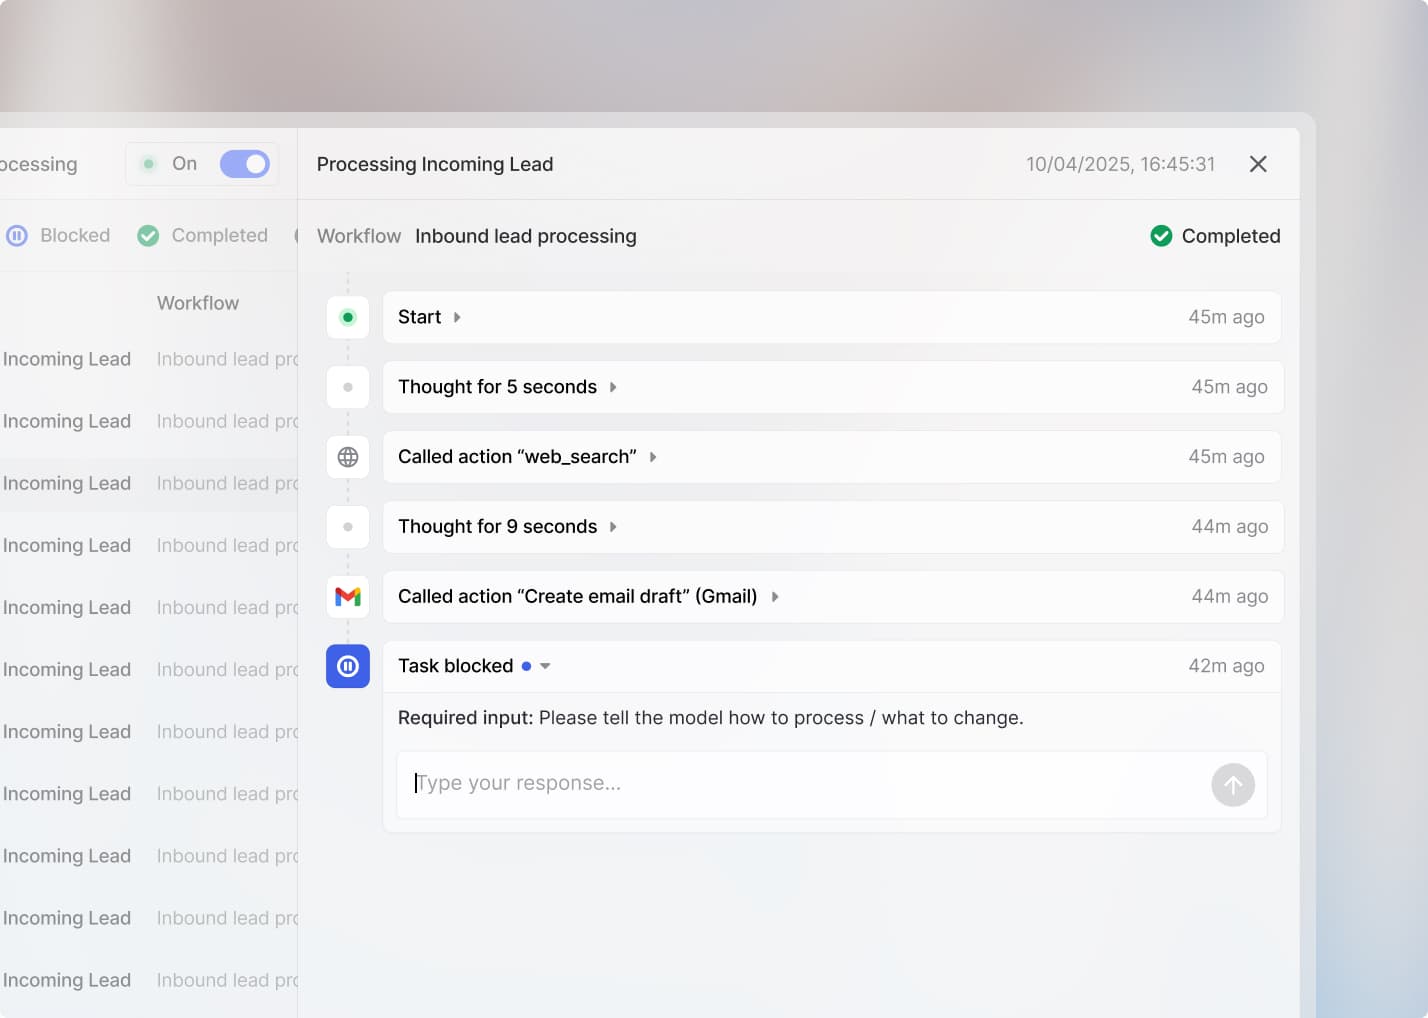Select the highlighted third Incoming Lead row
This screenshot has height=1018, width=1428.
[x=67, y=484]
